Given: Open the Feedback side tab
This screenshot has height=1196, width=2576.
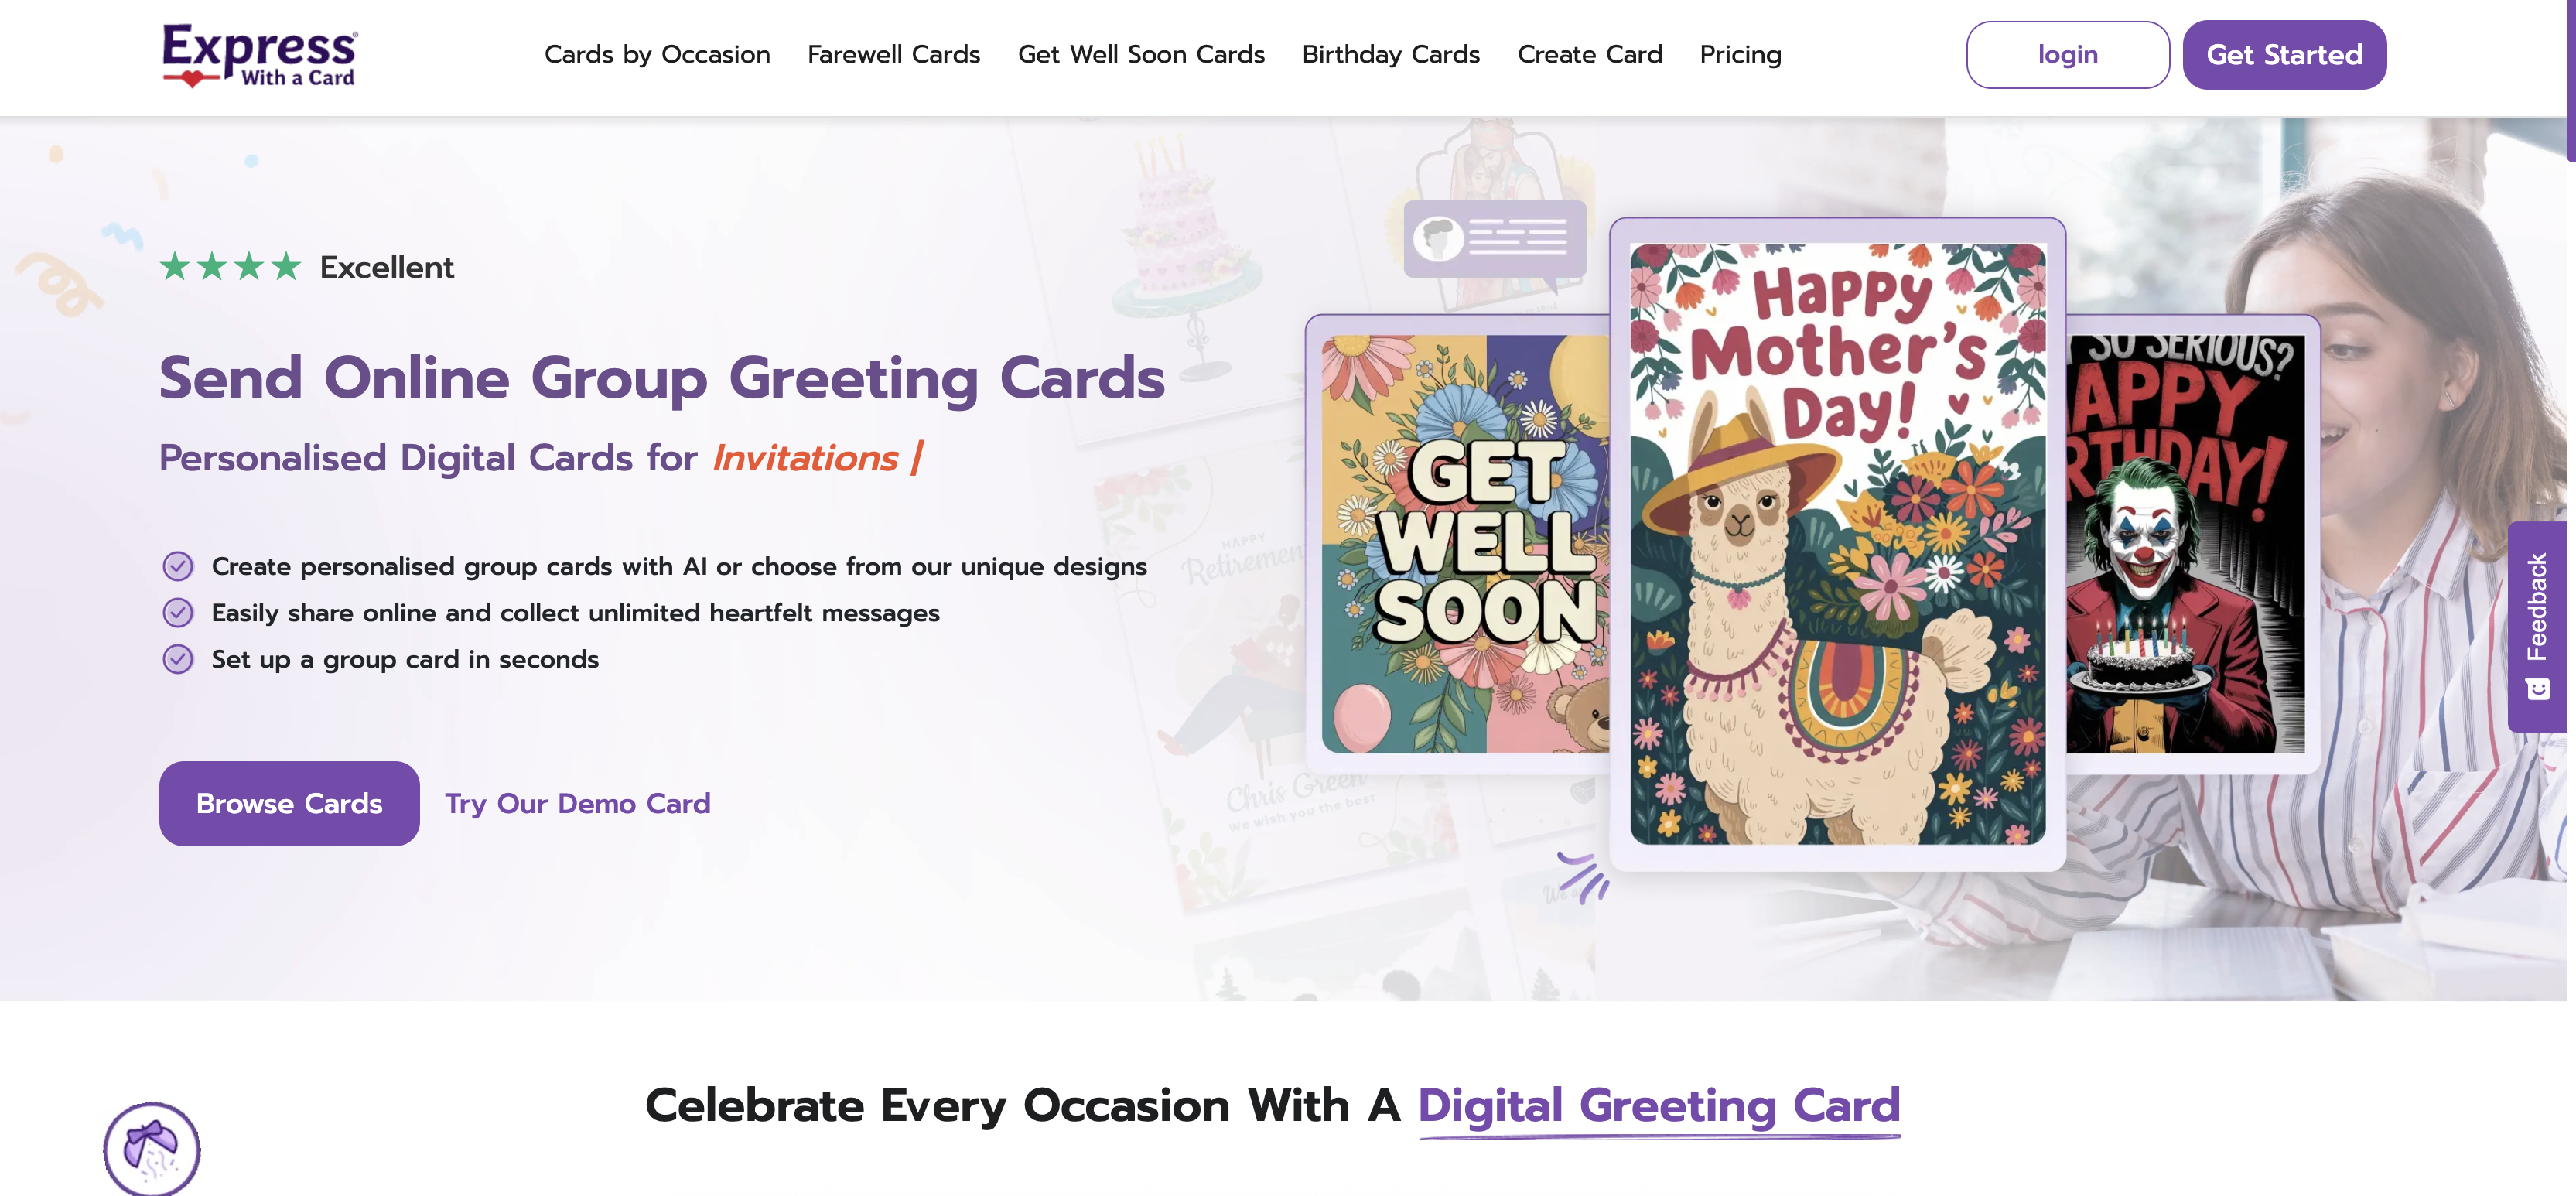Looking at the screenshot, I should pos(2537,626).
